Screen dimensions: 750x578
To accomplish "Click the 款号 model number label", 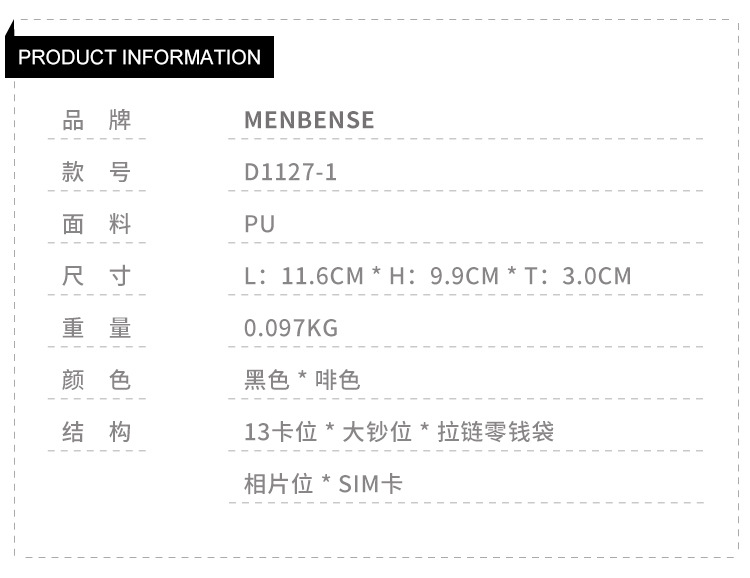I will point(97,173).
